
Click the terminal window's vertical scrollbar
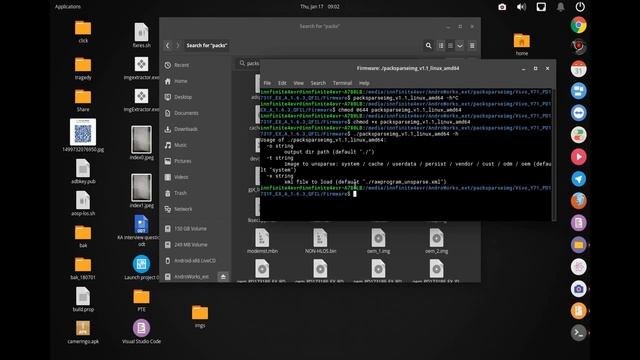tap(553, 154)
